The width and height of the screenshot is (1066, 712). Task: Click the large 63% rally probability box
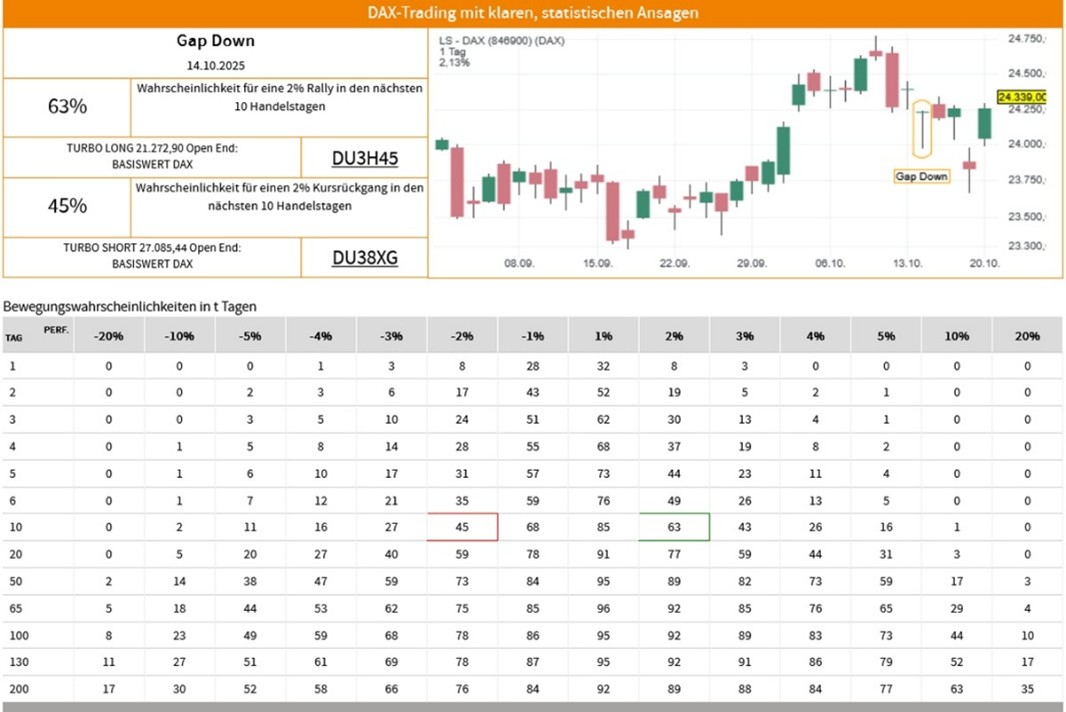pyautogui.click(x=67, y=106)
